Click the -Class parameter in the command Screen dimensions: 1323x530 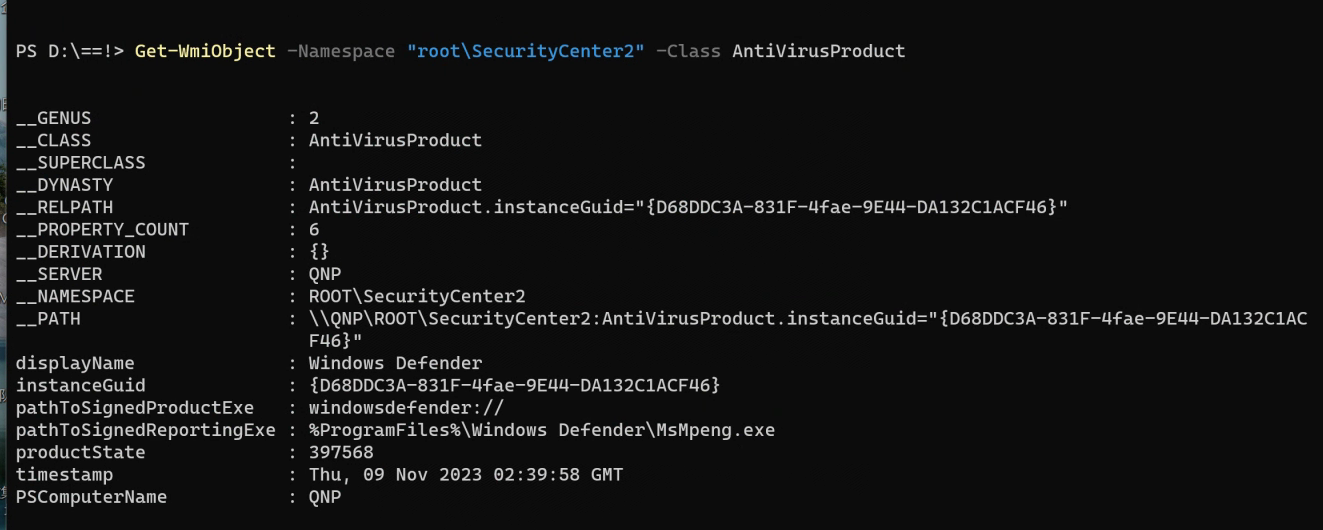point(688,51)
